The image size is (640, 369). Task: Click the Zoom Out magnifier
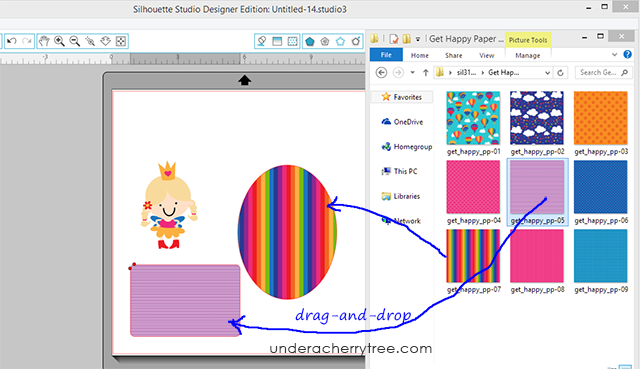click(75, 41)
